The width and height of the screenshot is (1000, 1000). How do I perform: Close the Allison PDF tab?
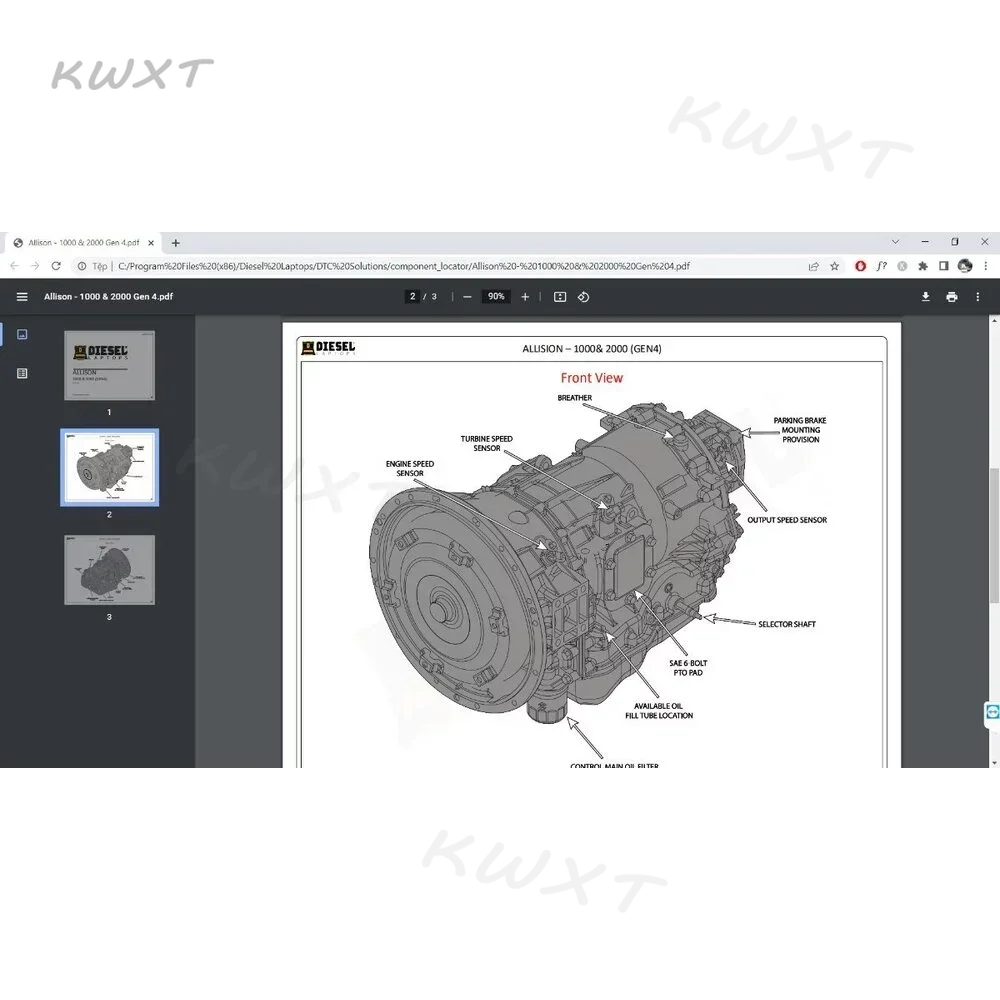[x=151, y=243]
